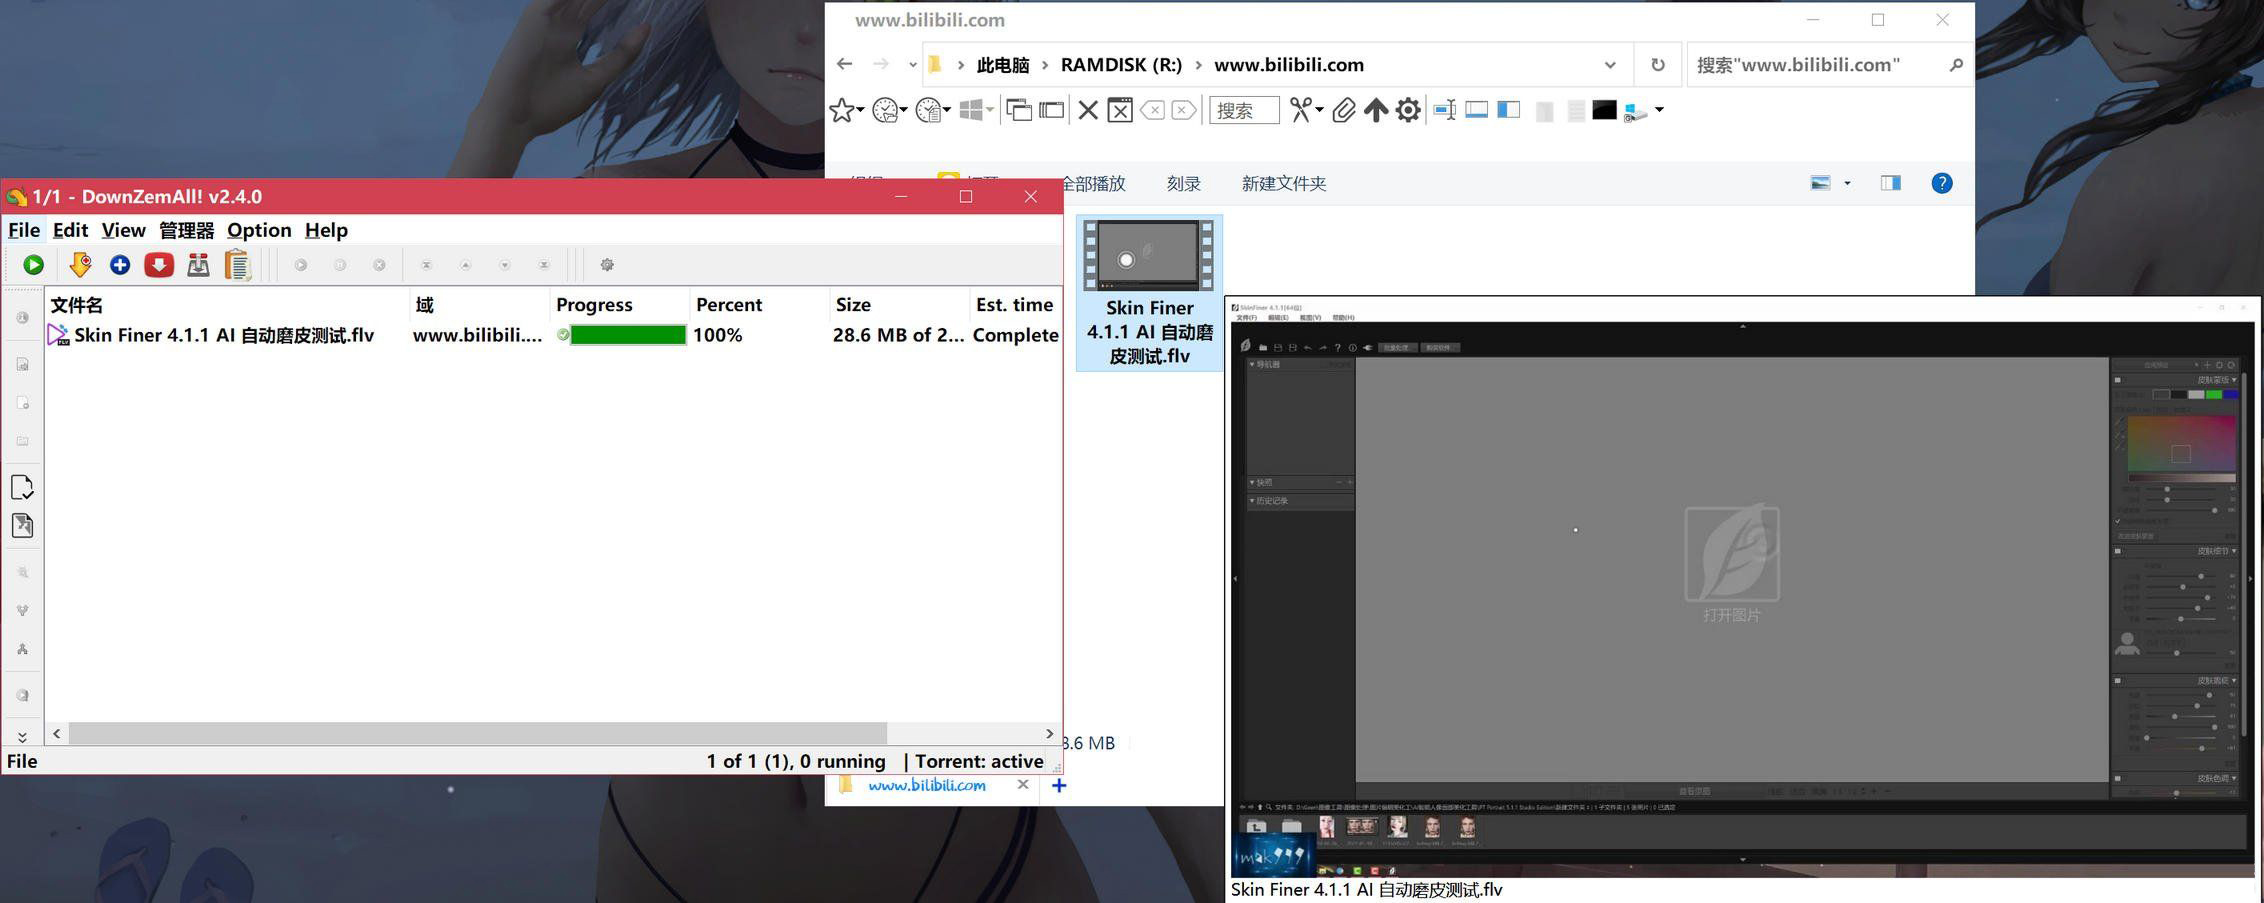Click the 搜索 input box in Explorer toolbar

(1244, 110)
